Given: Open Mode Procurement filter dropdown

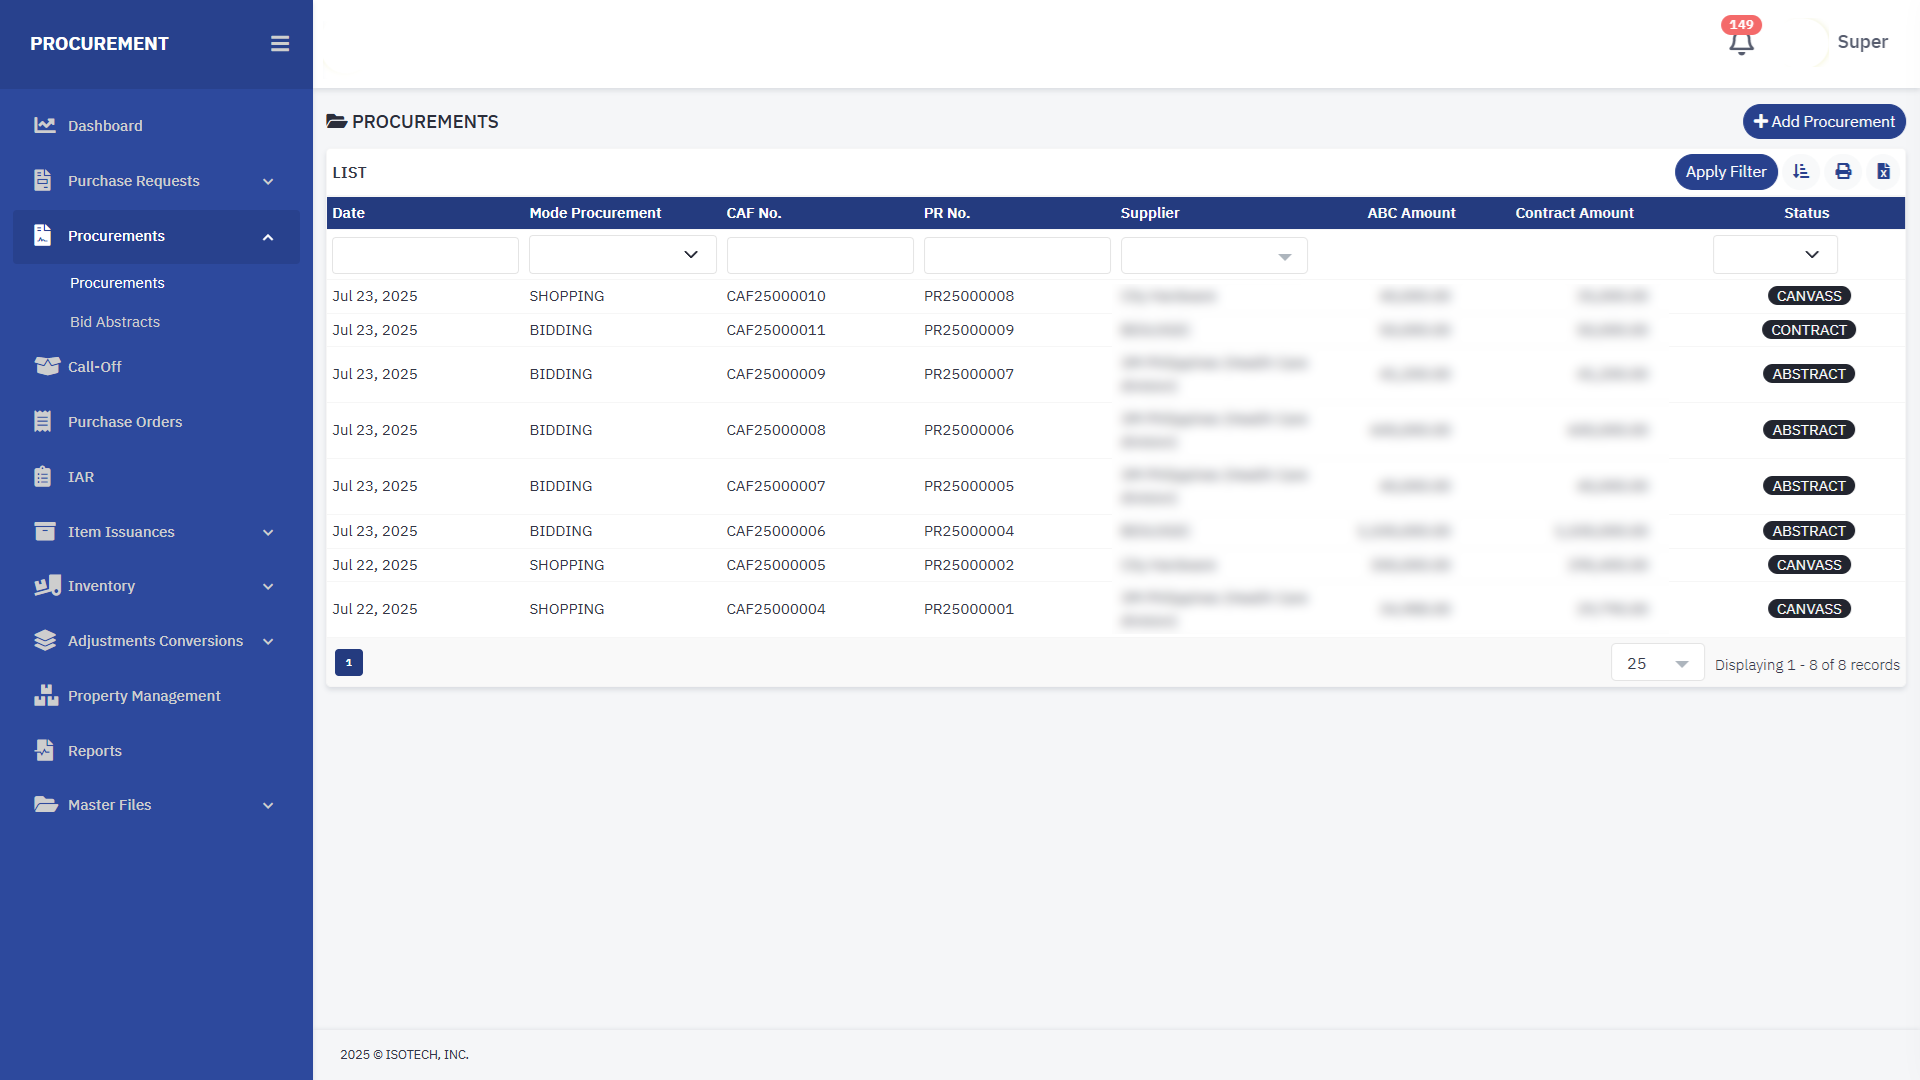Looking at the screenshot, I should pyautogui.click(x=622, y=255).
